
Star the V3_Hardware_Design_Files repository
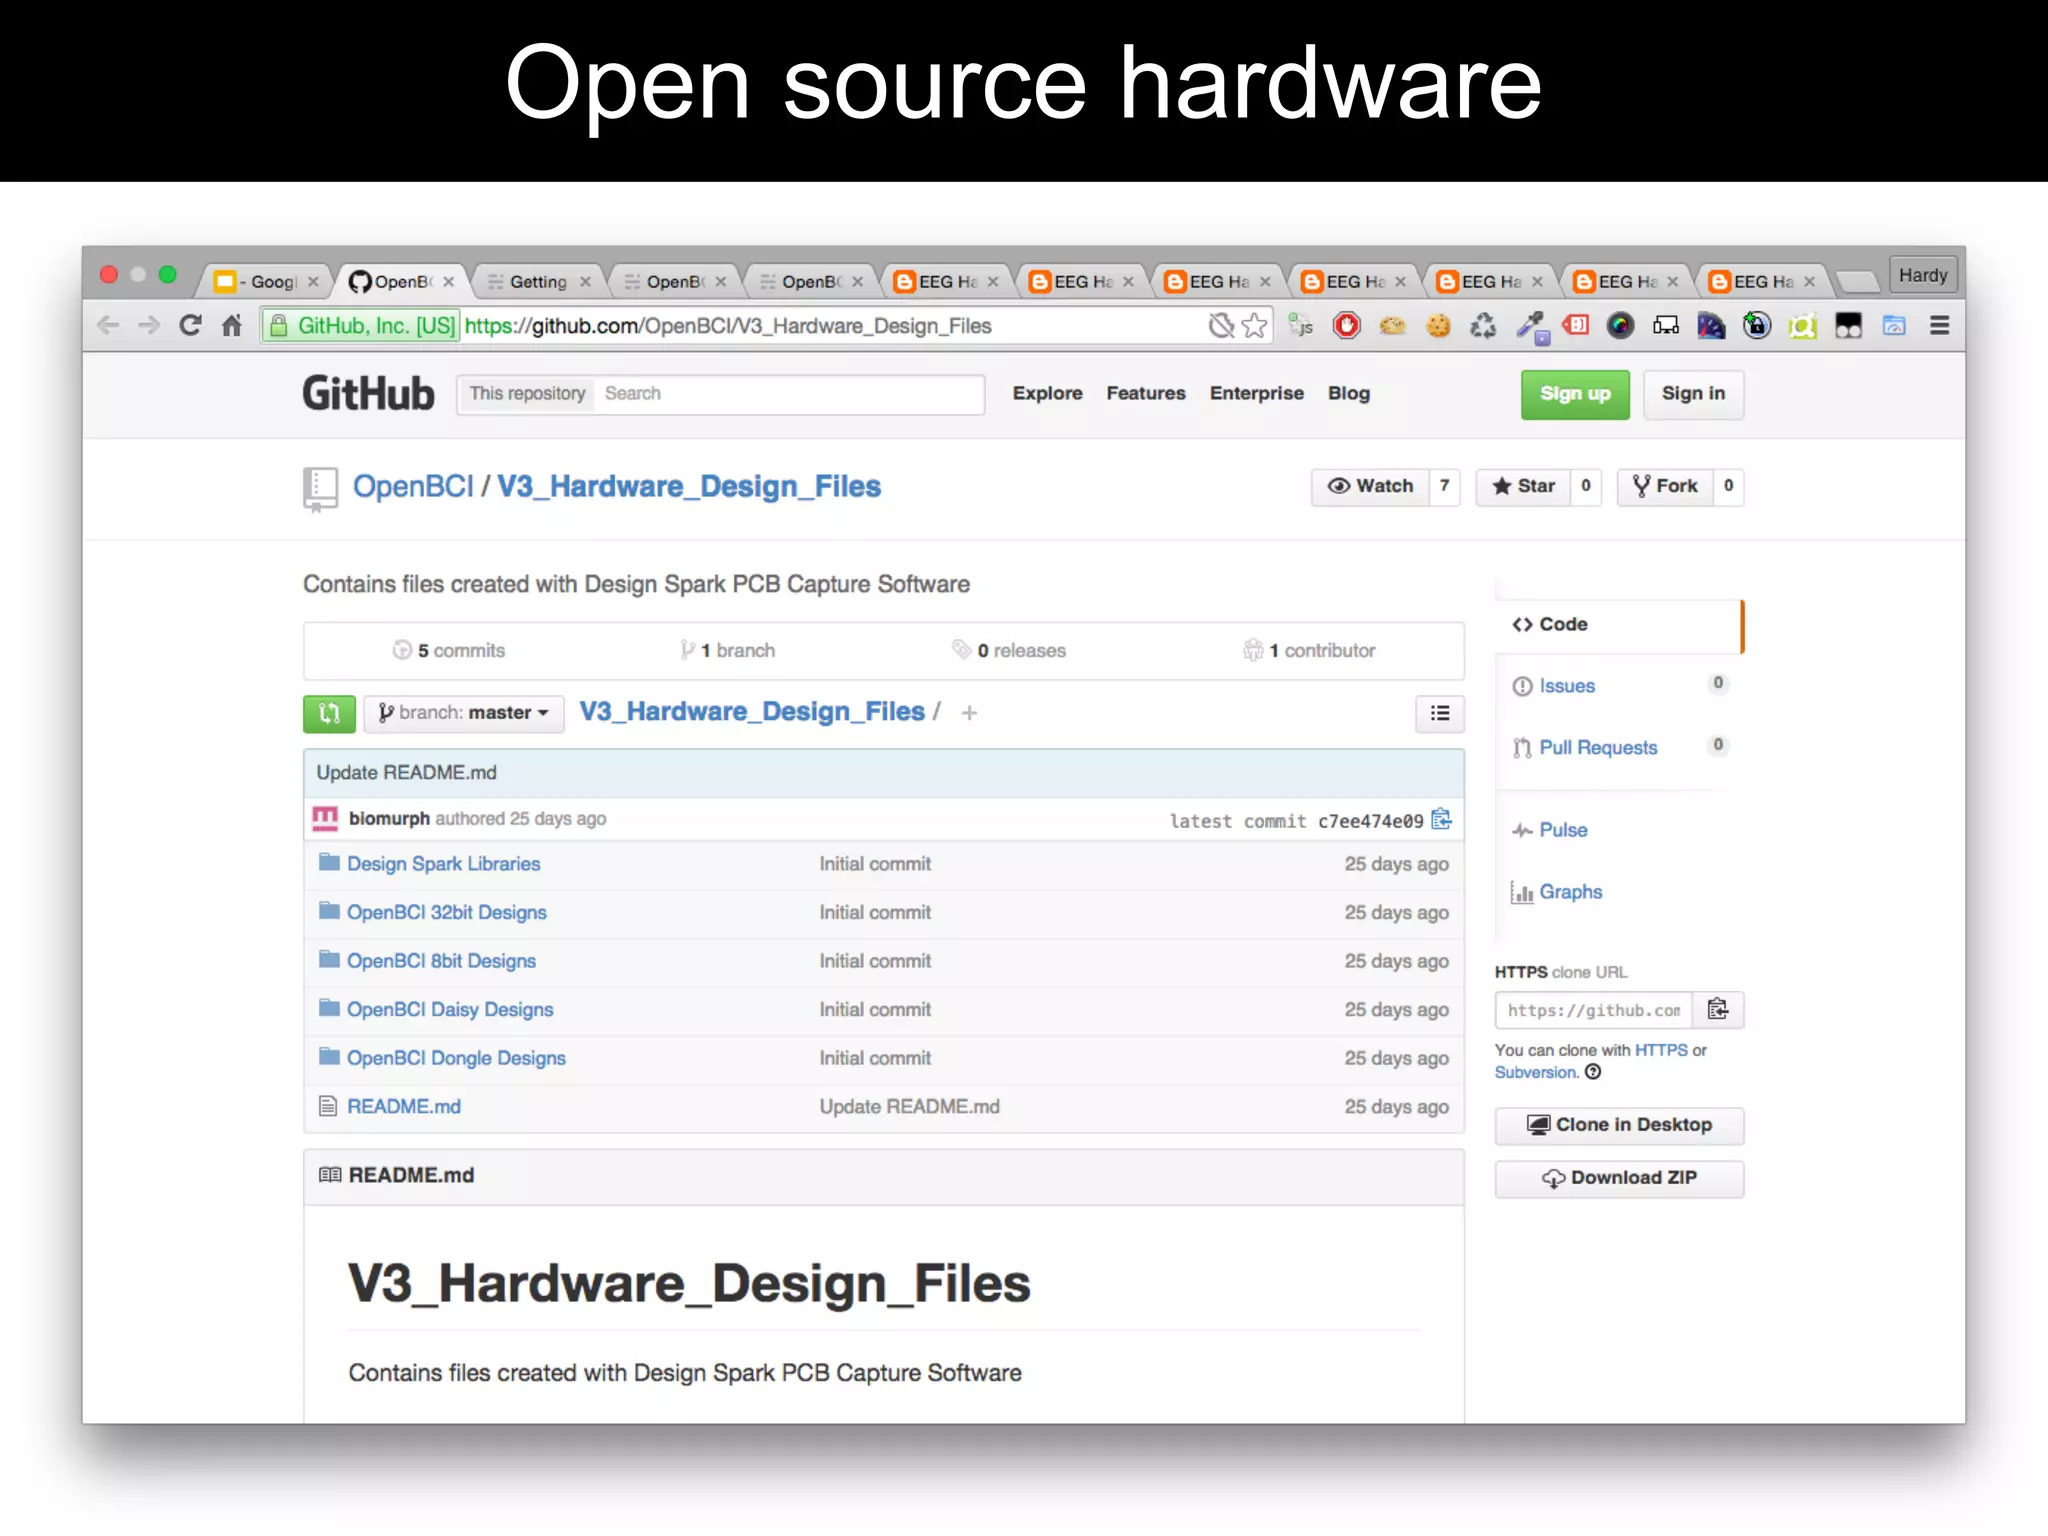point(1523,486)
